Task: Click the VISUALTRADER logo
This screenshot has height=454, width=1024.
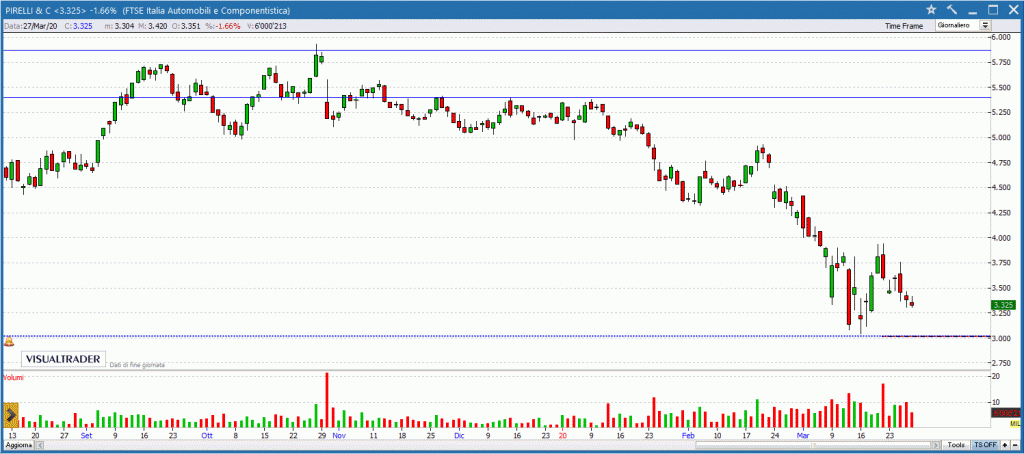Action: point(62,359)
